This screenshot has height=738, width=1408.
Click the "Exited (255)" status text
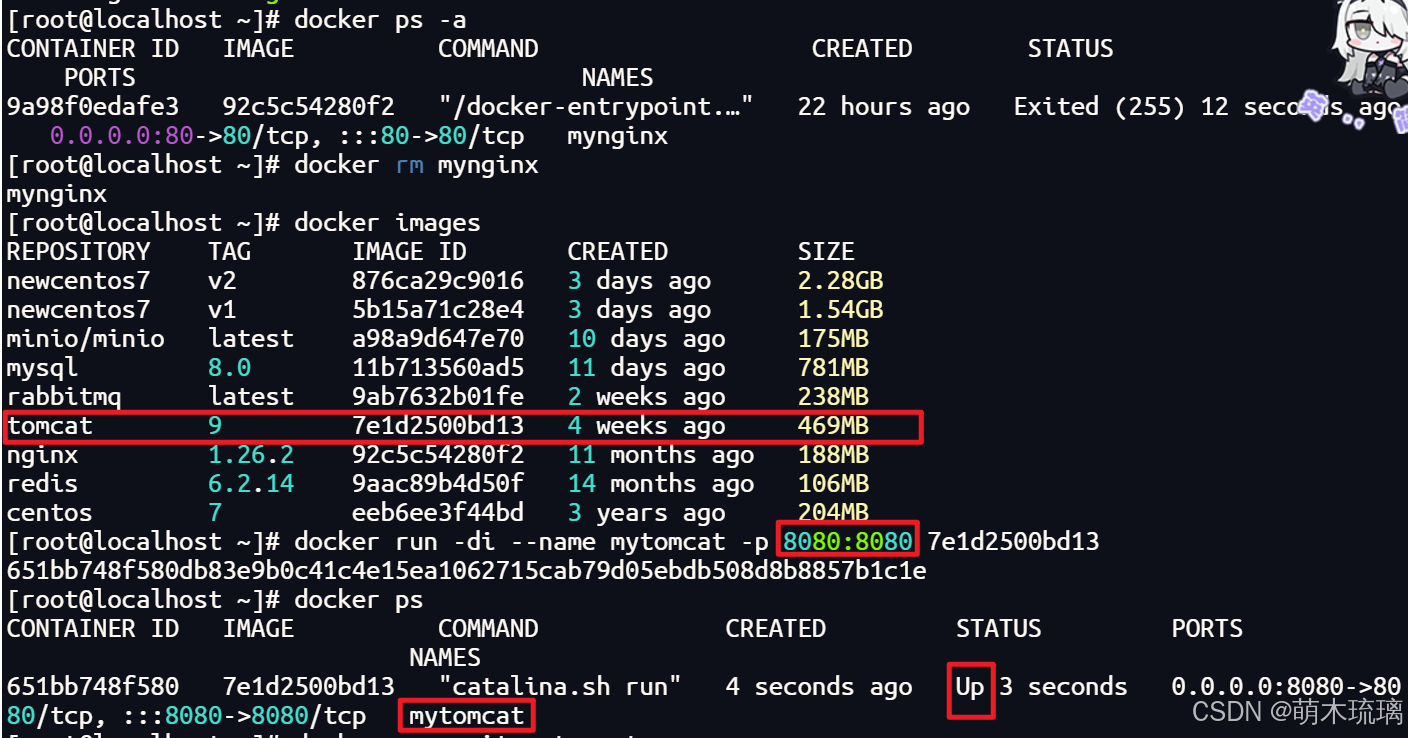1100,107
